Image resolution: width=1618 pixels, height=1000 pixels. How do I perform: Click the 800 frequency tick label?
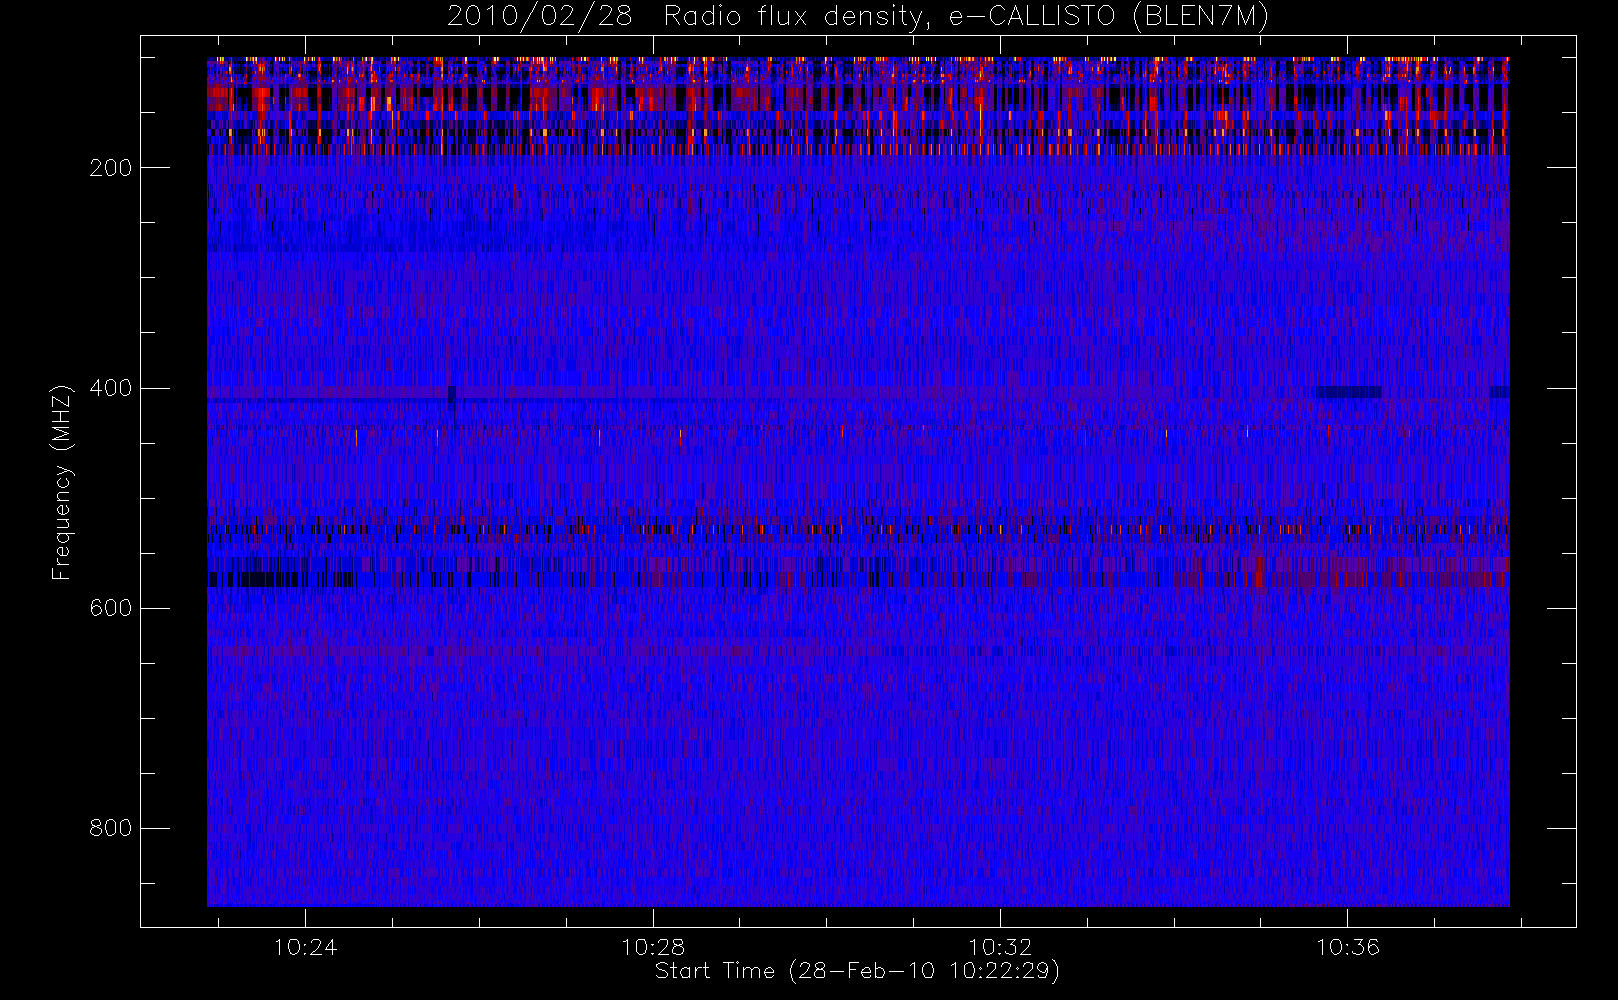[x=111, y=828]
